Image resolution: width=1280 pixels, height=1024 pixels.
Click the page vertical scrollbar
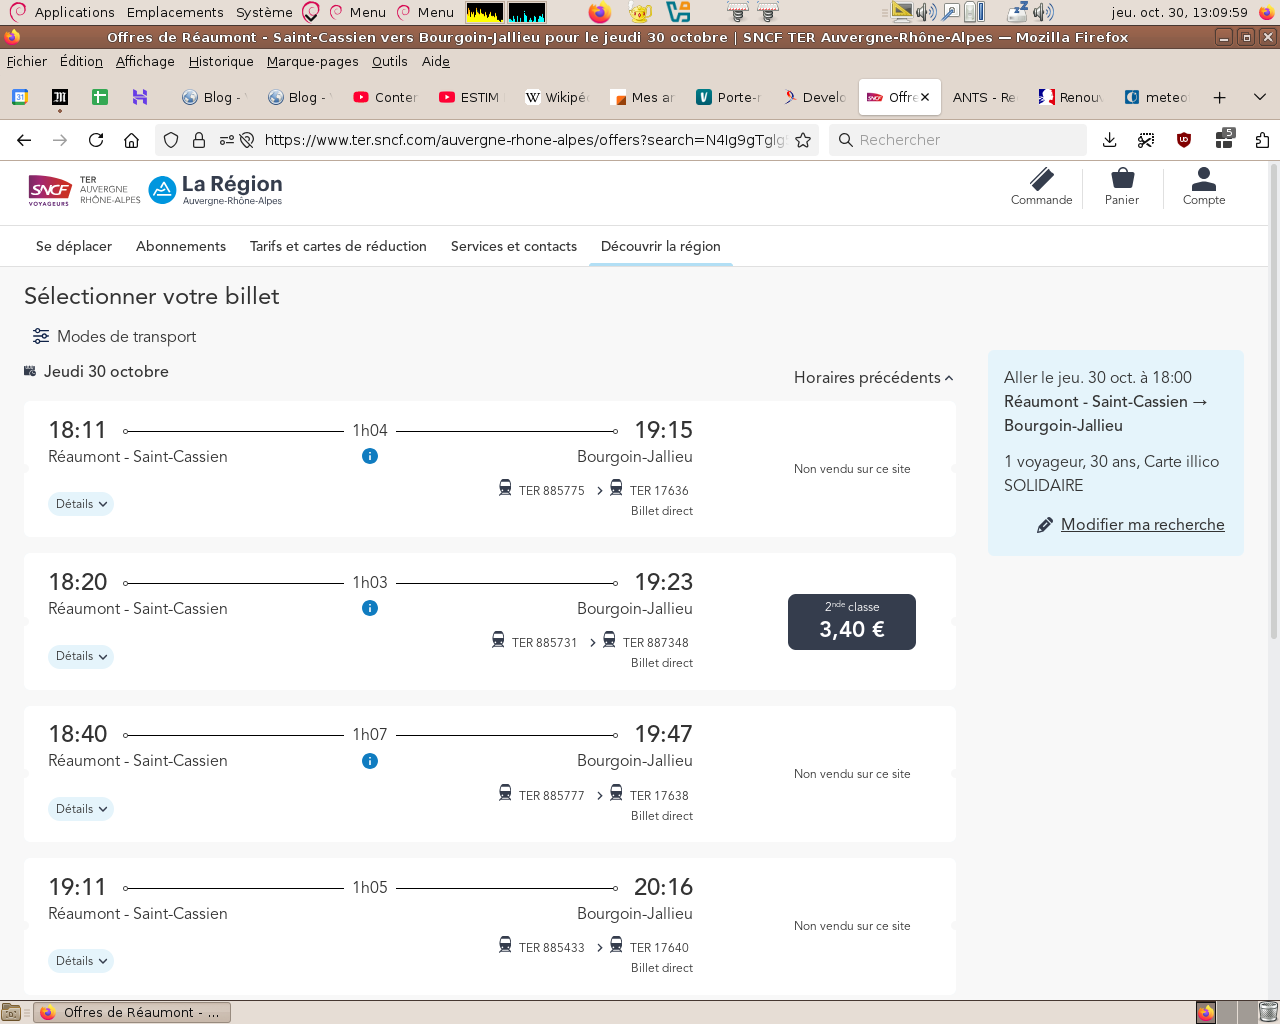pyautogui.click(x=1273, y=400)
